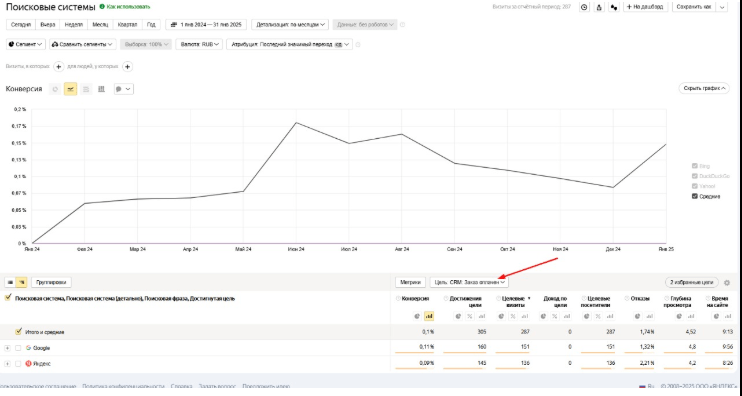Open Детализация: по месяцам dropdown

tap(291, 25)
